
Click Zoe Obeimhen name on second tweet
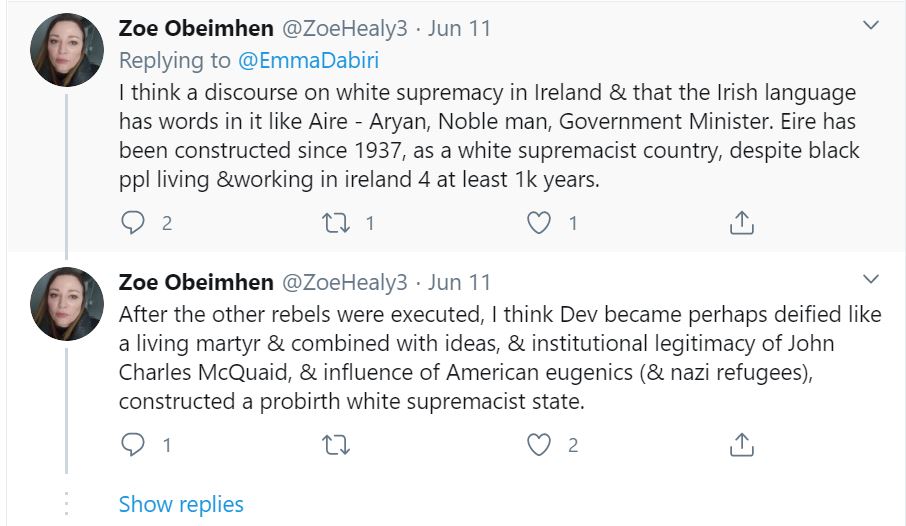(x=196, y=282)
